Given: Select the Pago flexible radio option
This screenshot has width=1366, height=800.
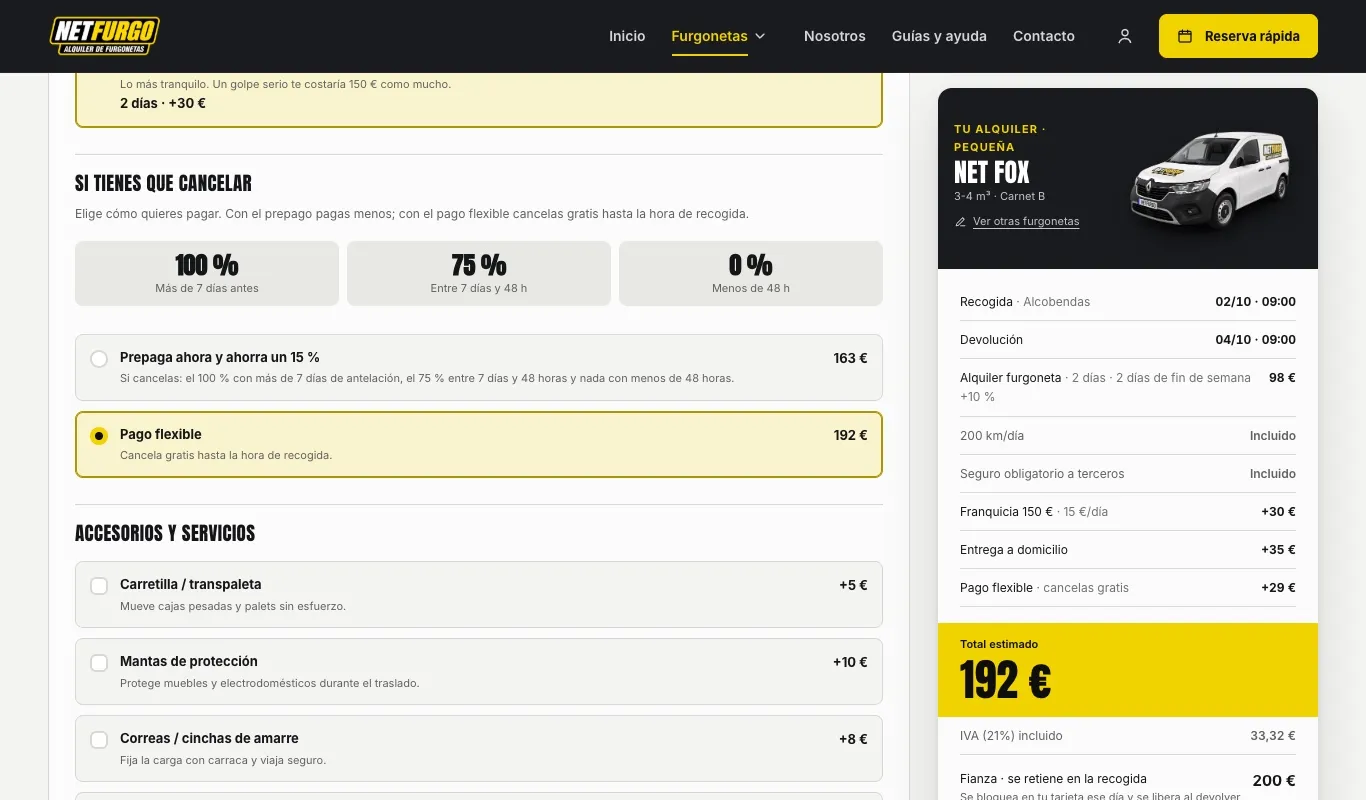Looking at the screenshot, I should pyautogui.click(x=99, y=436).
